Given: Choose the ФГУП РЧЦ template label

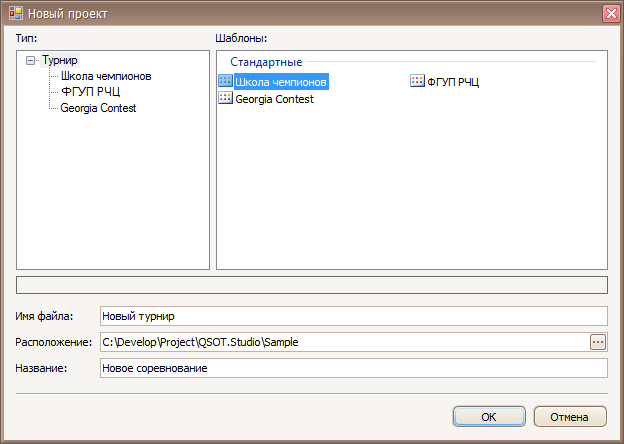Looking at the screenshot, I should [453, 81].
